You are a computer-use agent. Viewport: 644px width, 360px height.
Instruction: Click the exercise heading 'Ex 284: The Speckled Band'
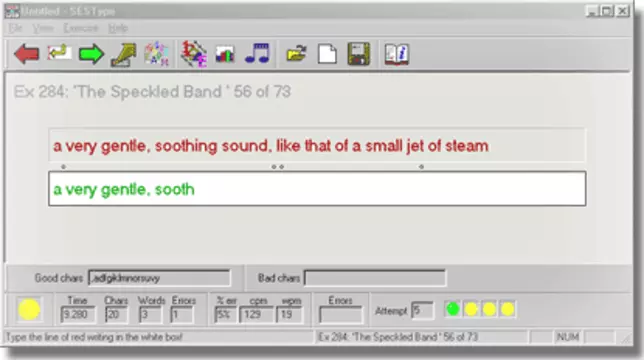(152, 92)
